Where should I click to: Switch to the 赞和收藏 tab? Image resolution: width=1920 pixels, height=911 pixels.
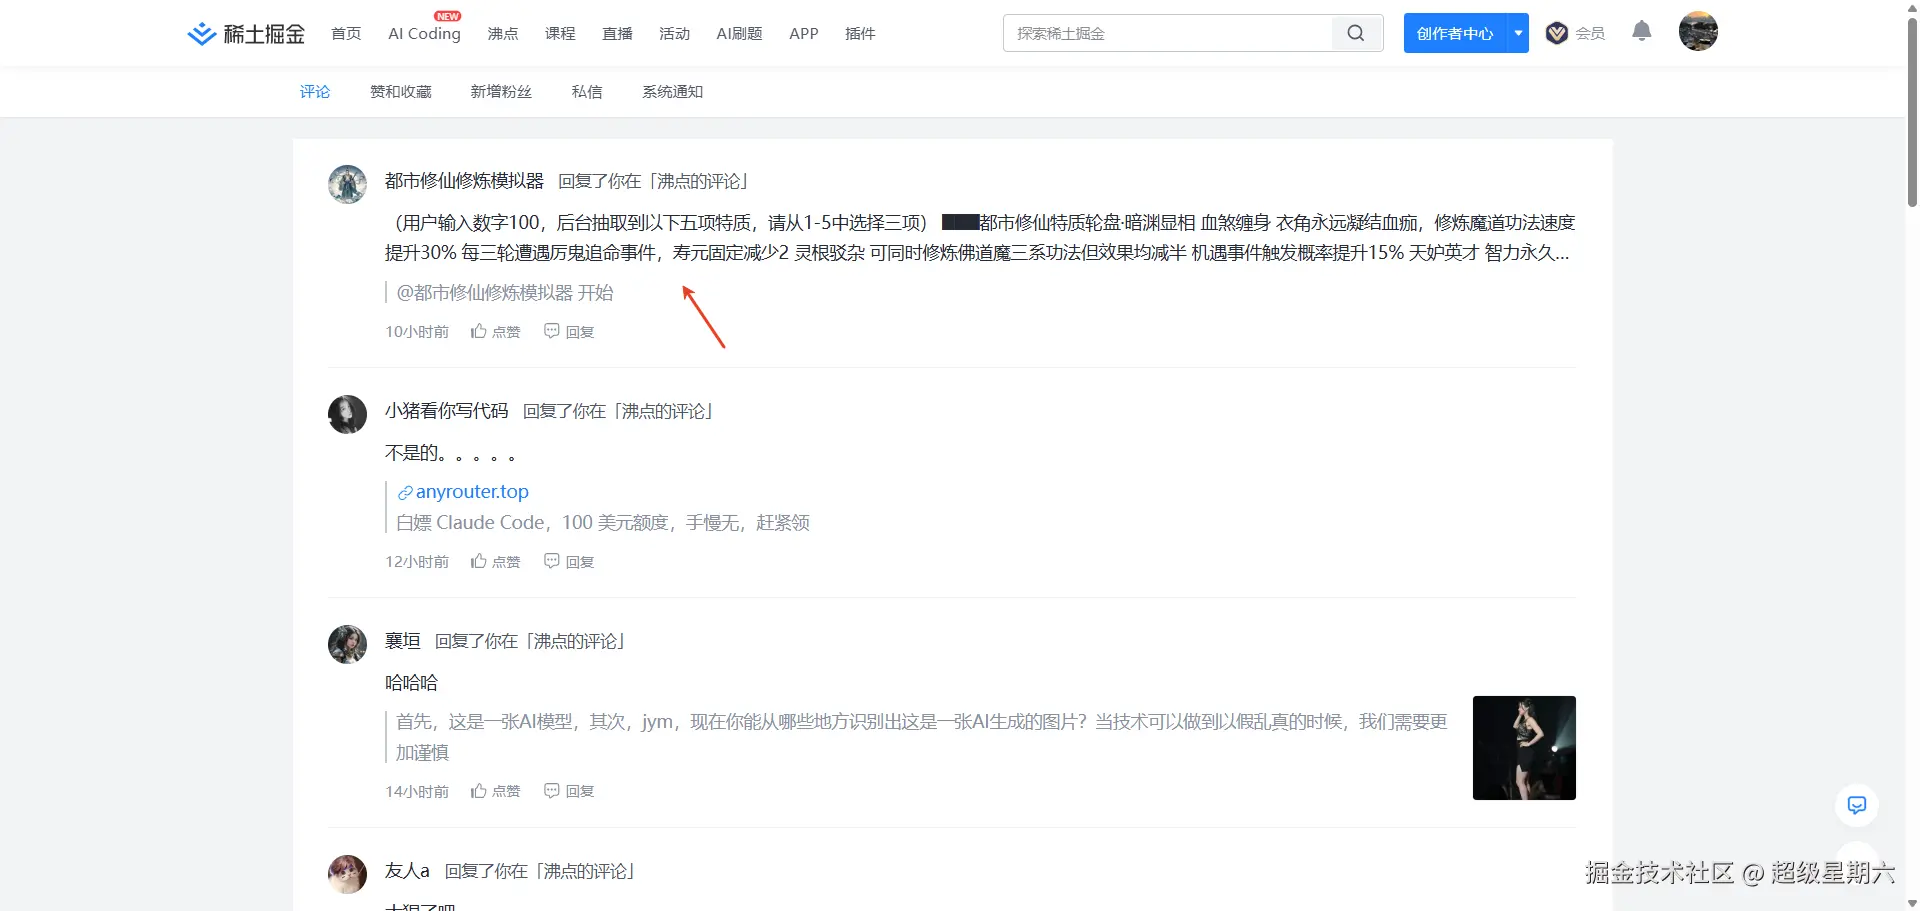400,91
